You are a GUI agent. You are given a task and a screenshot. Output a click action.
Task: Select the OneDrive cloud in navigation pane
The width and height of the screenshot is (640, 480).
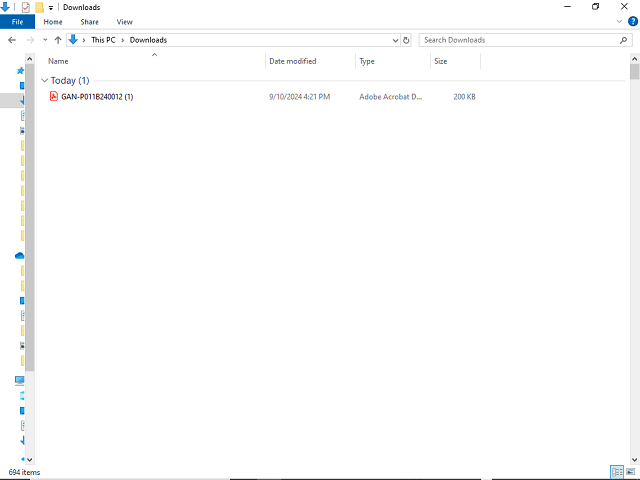point(19,256)
